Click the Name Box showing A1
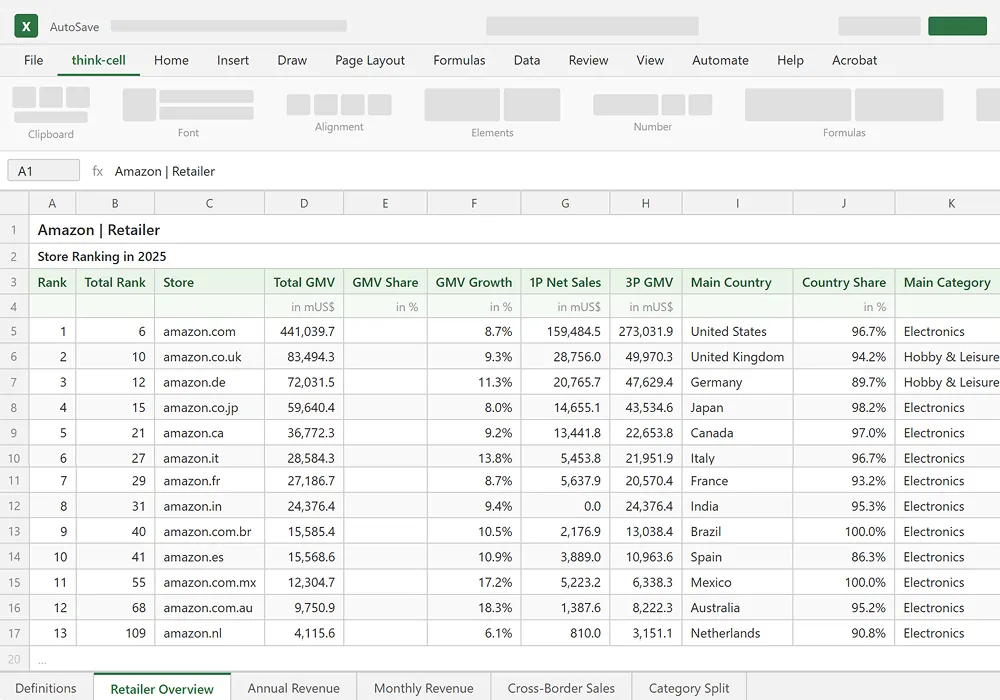This screenshot has width=1000, height=700. pyautogui.click(x=43, y=171)
